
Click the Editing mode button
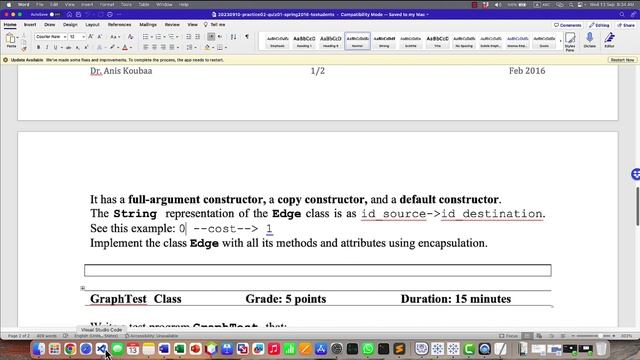(599, 25)
